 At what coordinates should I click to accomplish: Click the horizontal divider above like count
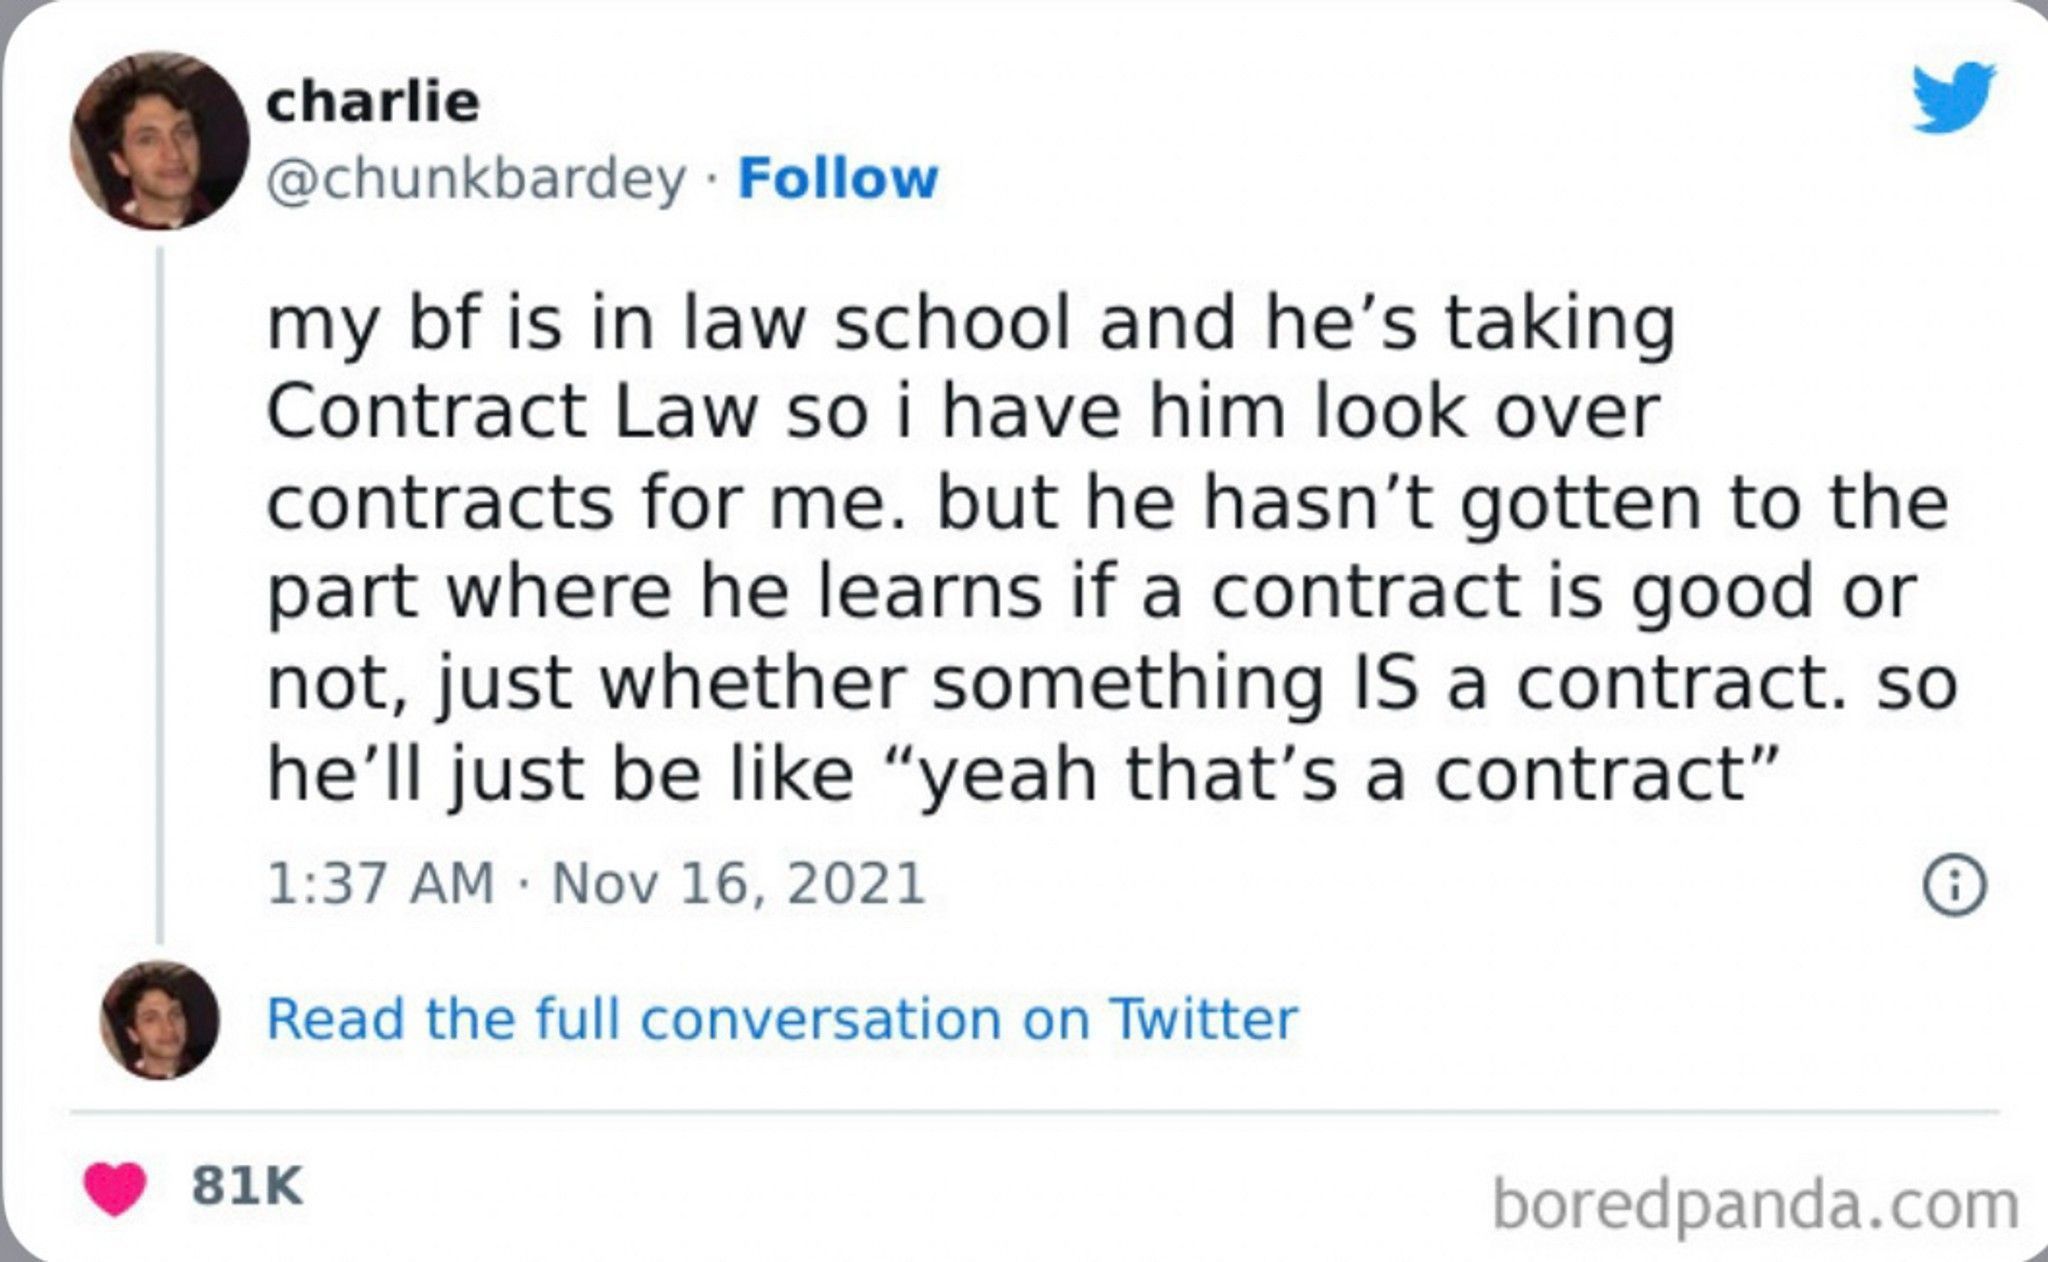(1035, 1111)
